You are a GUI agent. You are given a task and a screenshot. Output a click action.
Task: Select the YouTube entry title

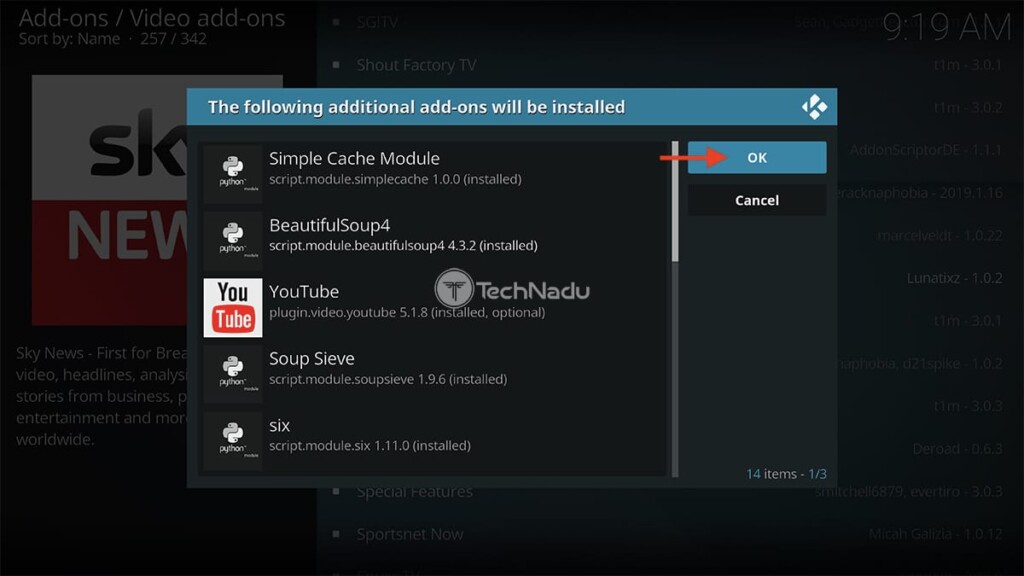(x=304, y=291)
